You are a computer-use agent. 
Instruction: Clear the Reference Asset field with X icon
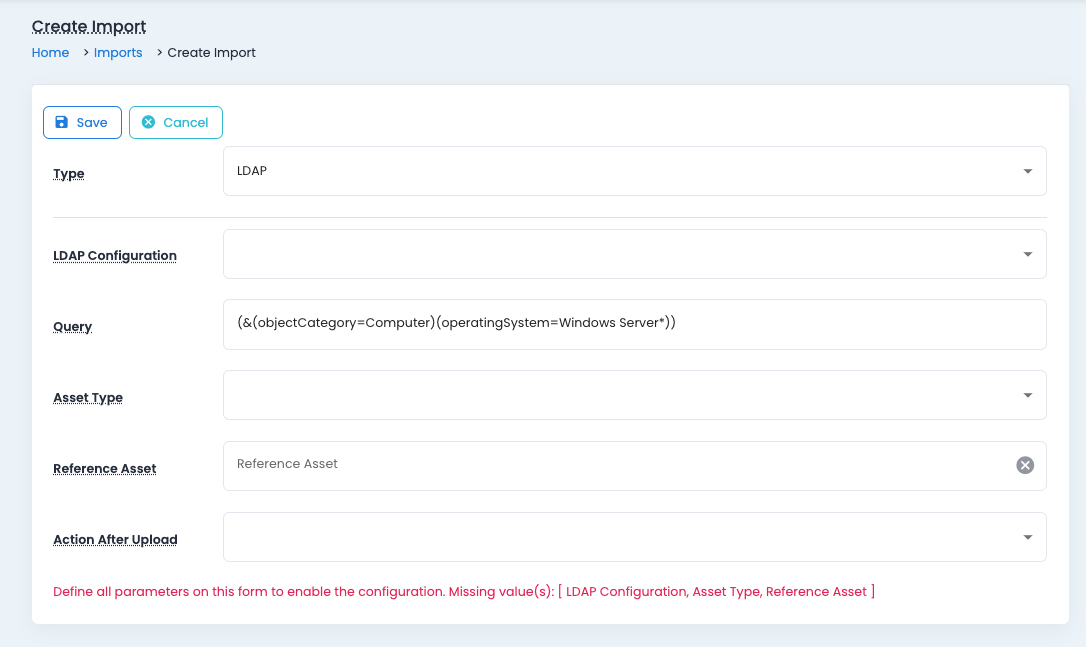pos(1025,465)
